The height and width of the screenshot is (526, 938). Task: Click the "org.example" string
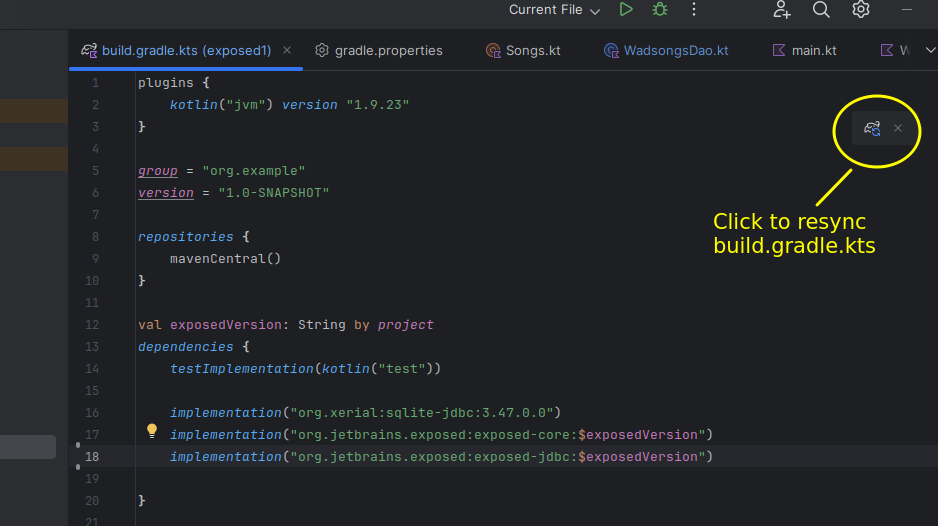[254, 171]
